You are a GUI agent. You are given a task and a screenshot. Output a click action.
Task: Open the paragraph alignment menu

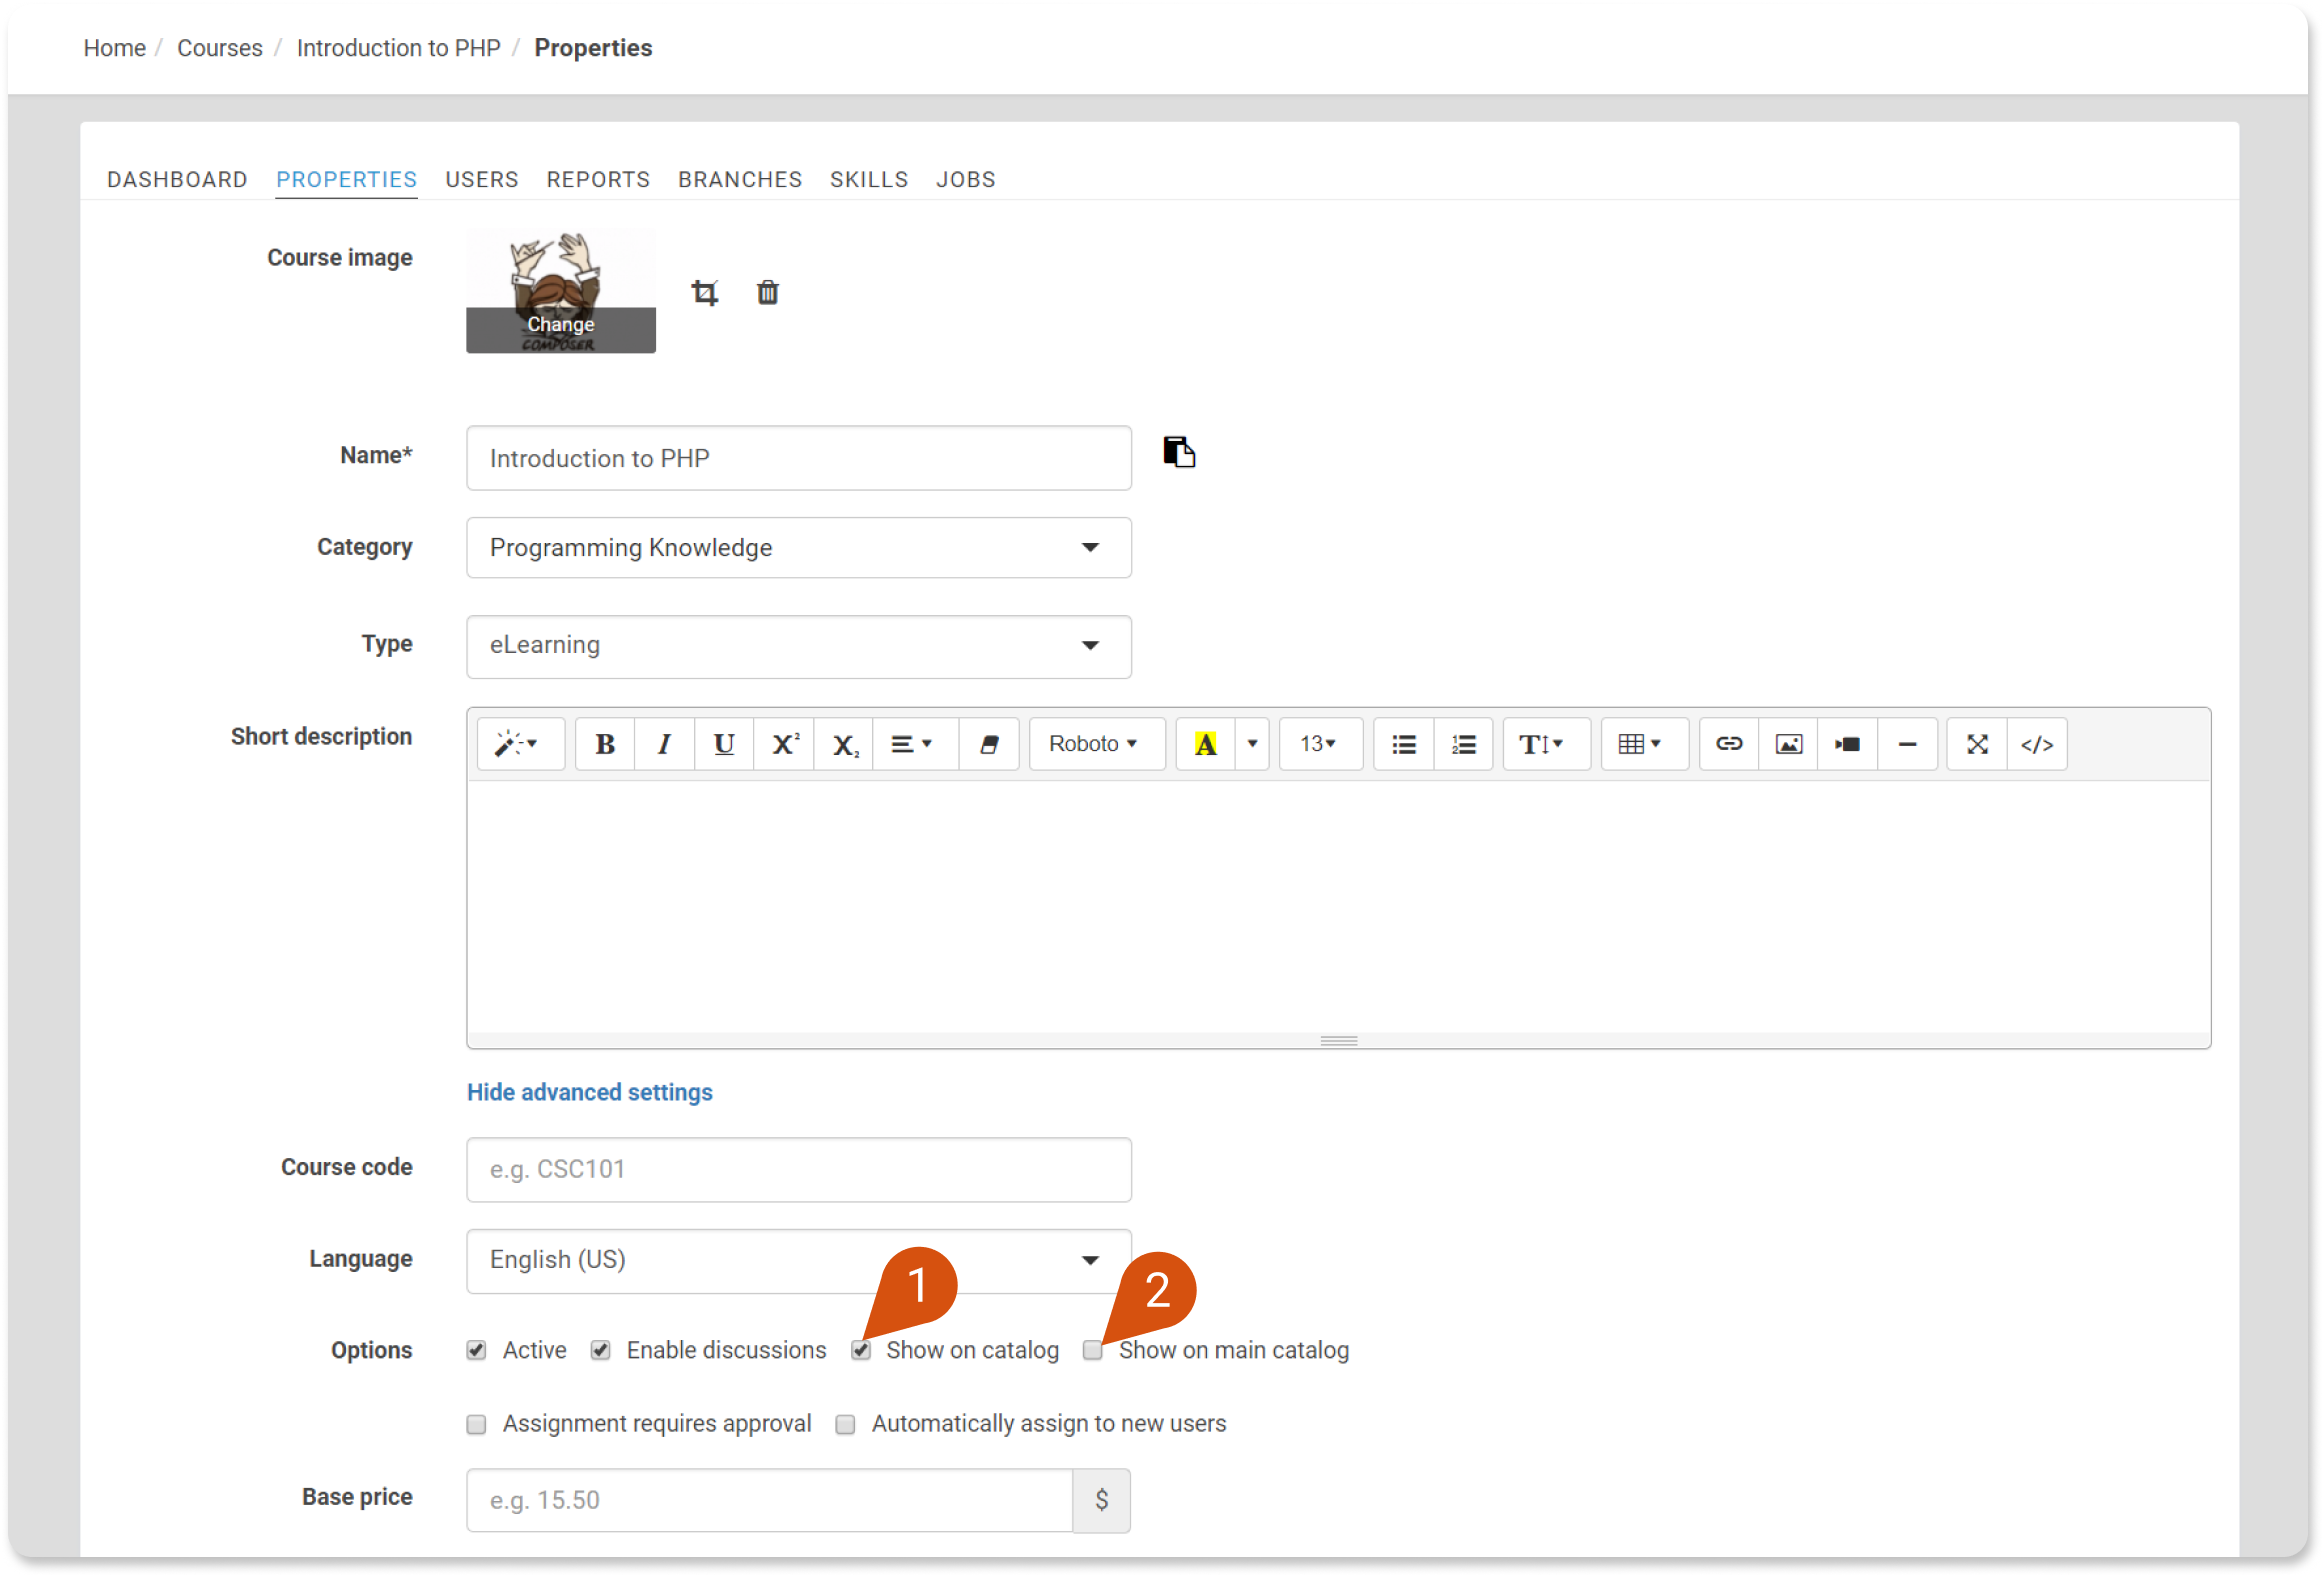pyautogui.click(x=915, y=744)
